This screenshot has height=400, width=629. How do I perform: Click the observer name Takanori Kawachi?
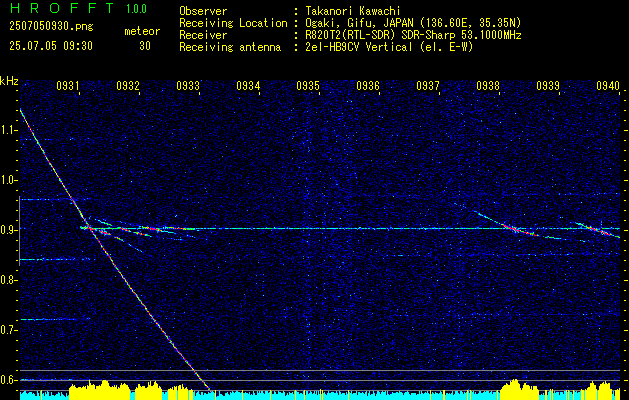click(353, 11)
